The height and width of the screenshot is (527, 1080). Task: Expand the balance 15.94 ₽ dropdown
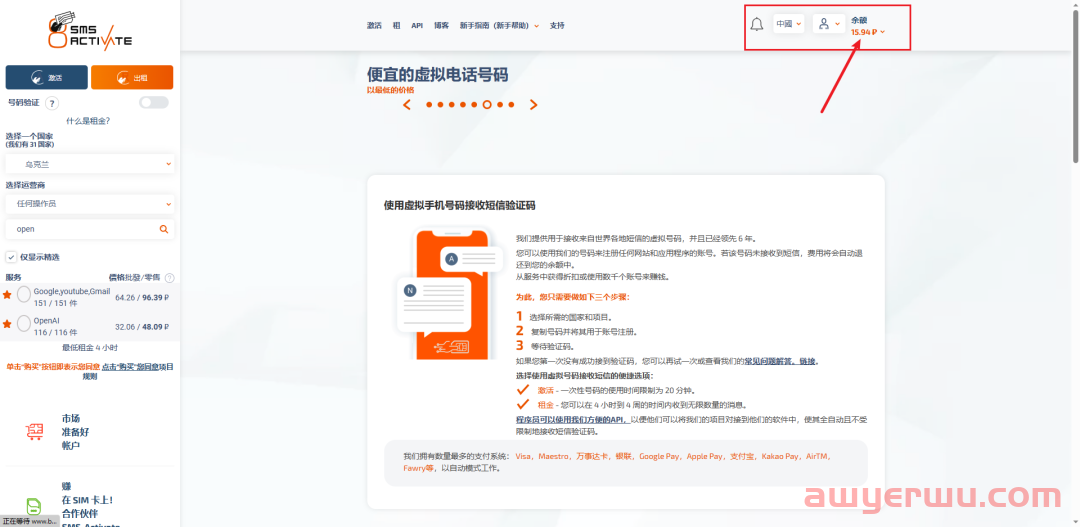point(868,32)
